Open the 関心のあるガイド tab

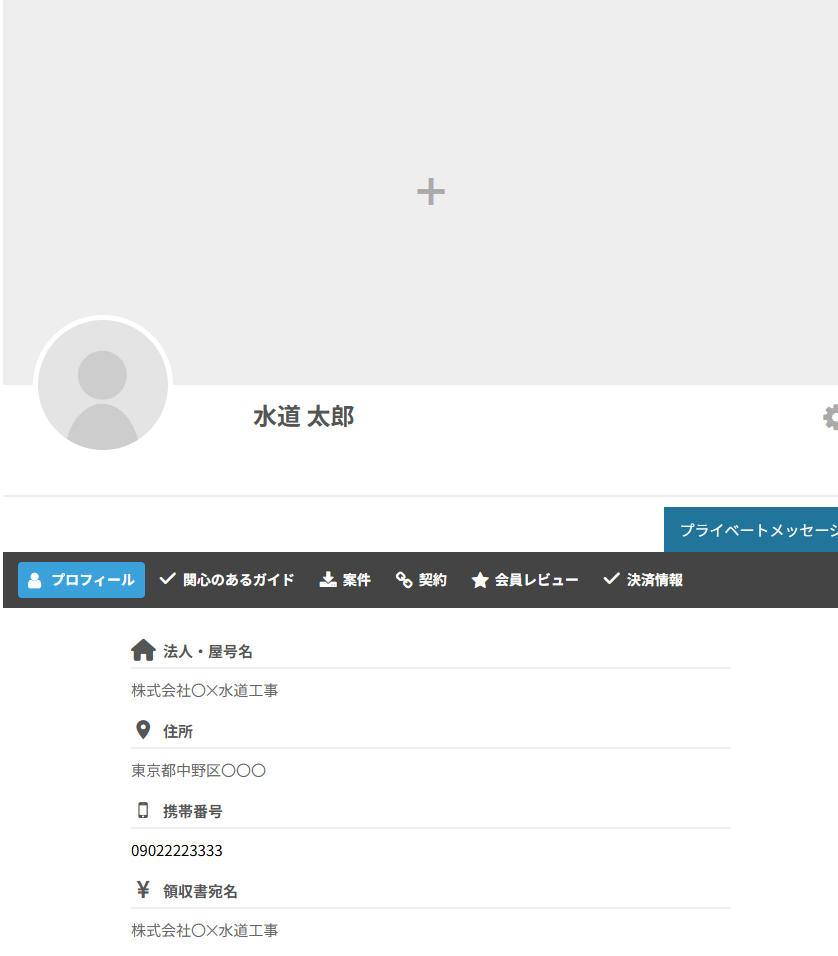(x=227, y=580)
